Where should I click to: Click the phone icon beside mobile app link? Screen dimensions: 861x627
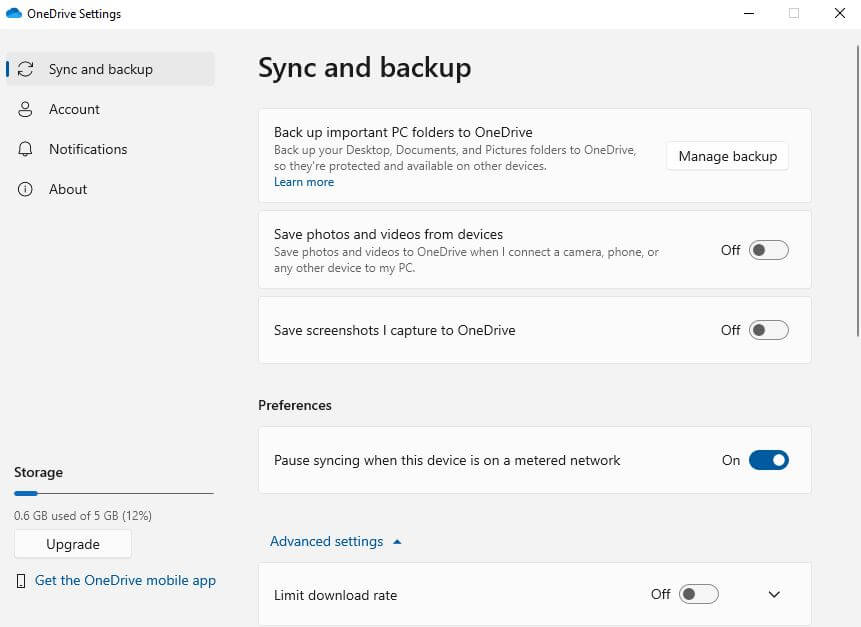point(22,581)
